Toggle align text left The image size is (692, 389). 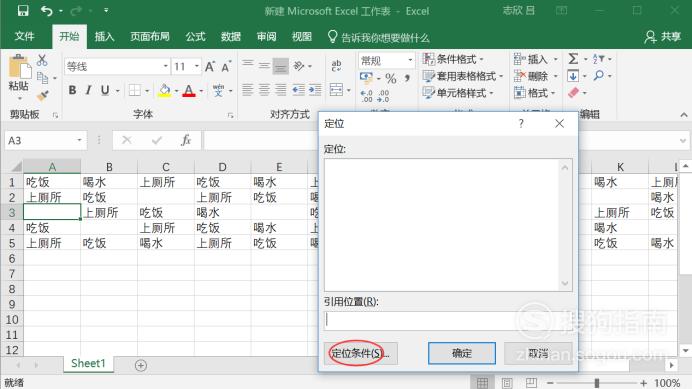click(248, 91)
